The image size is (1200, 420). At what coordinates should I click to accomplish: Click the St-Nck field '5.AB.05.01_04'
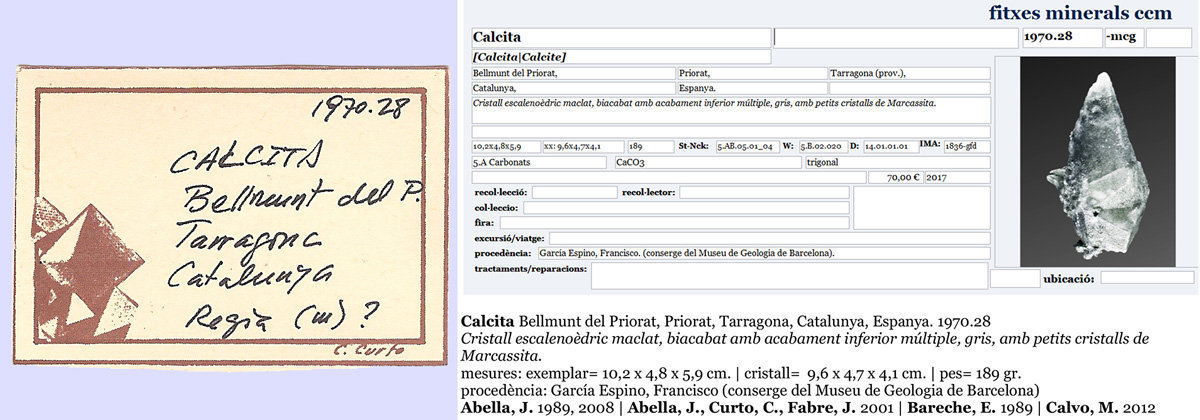click(747, 146)
